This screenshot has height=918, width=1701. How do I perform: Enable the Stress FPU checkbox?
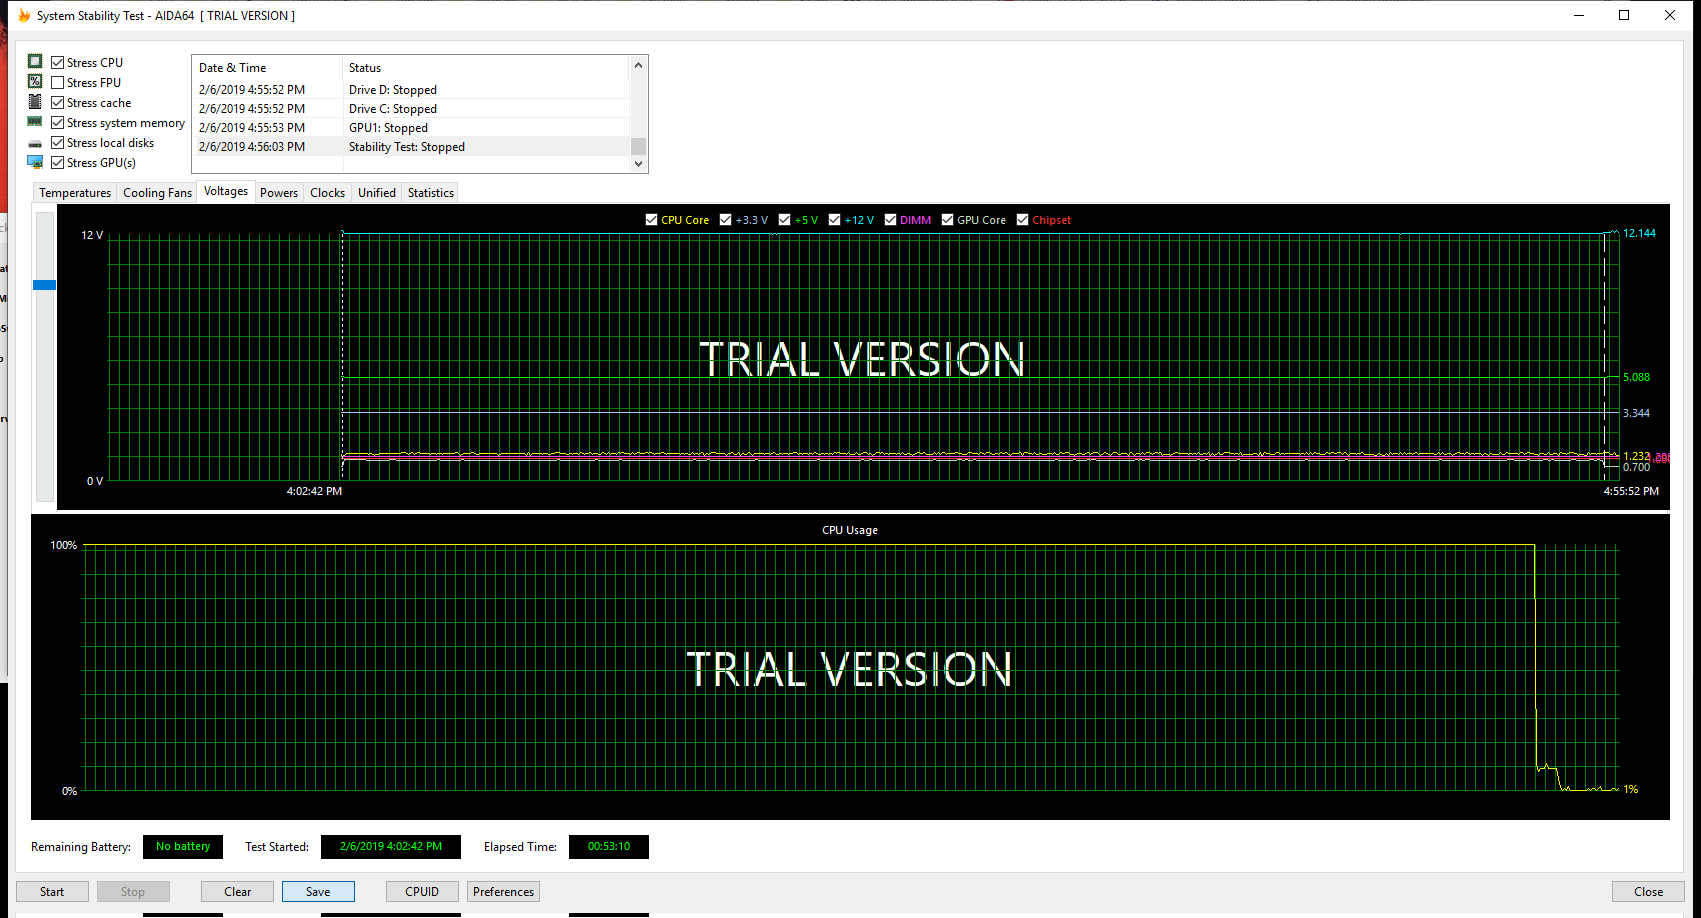click(x=57, y=81)
